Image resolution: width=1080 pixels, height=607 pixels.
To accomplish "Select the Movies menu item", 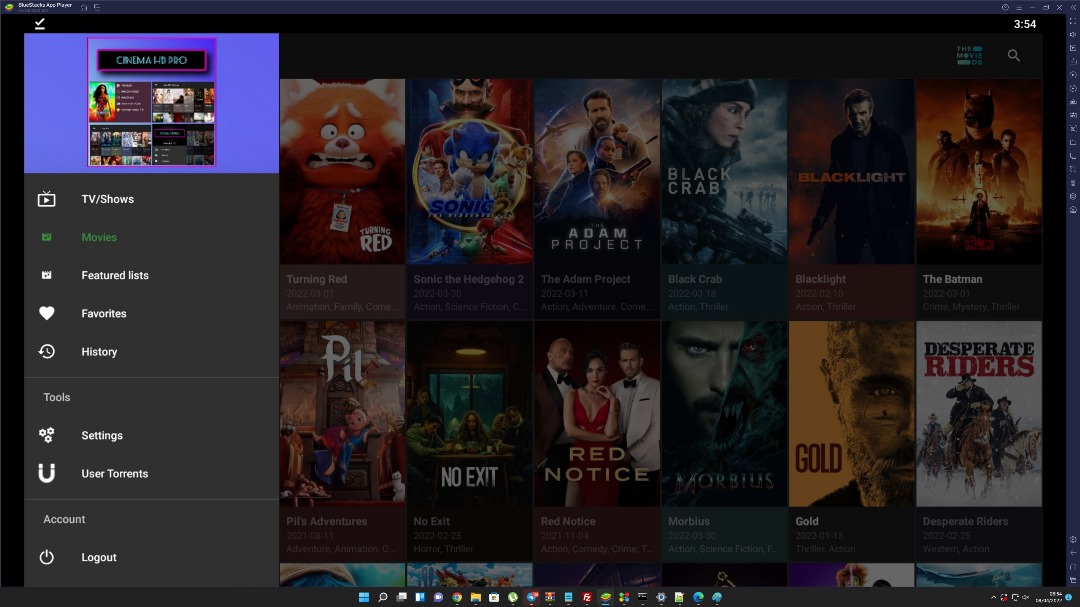I will [99, 237].
